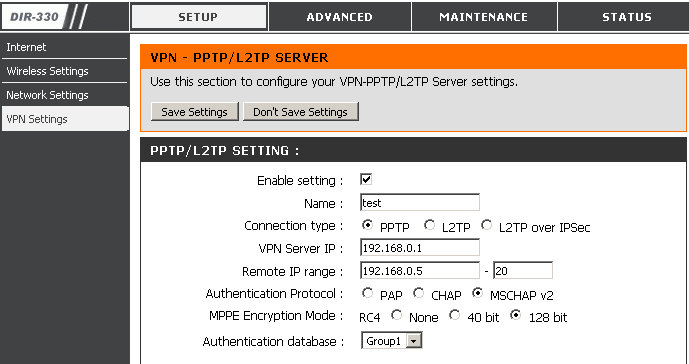Viewport: 689px width, 364px height.
Task: Toggle the Enable setting checkbox
Action: click(366, 179)
